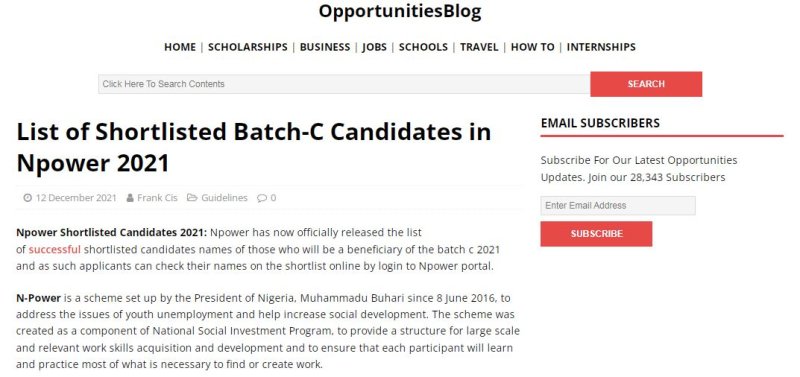Open the BUSINESS menu item
This screenshot has height=377, width=800.
(x=325, y=47)
